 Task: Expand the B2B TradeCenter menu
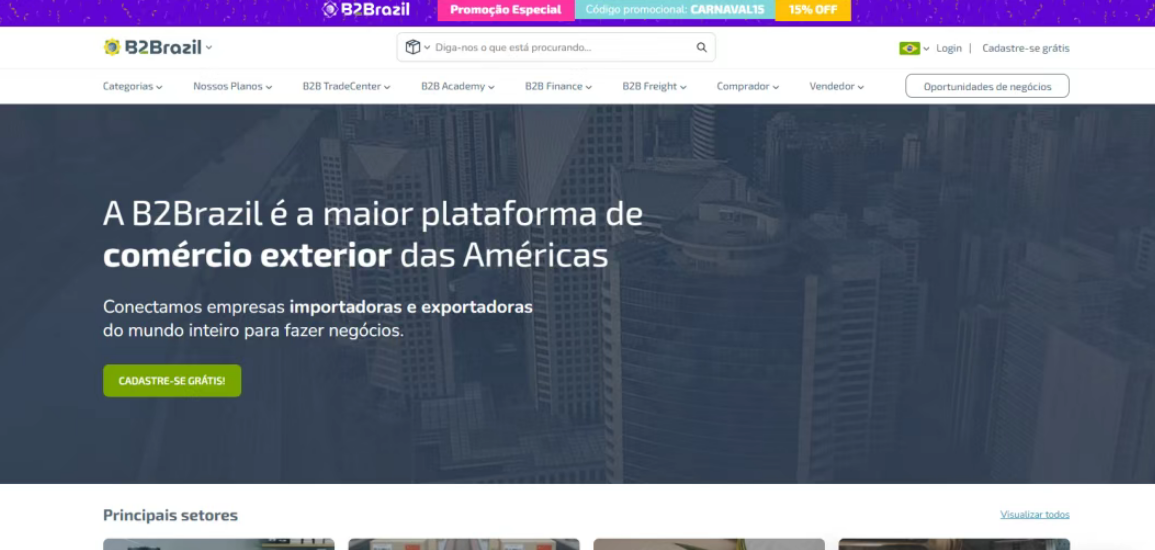(346, 87)
